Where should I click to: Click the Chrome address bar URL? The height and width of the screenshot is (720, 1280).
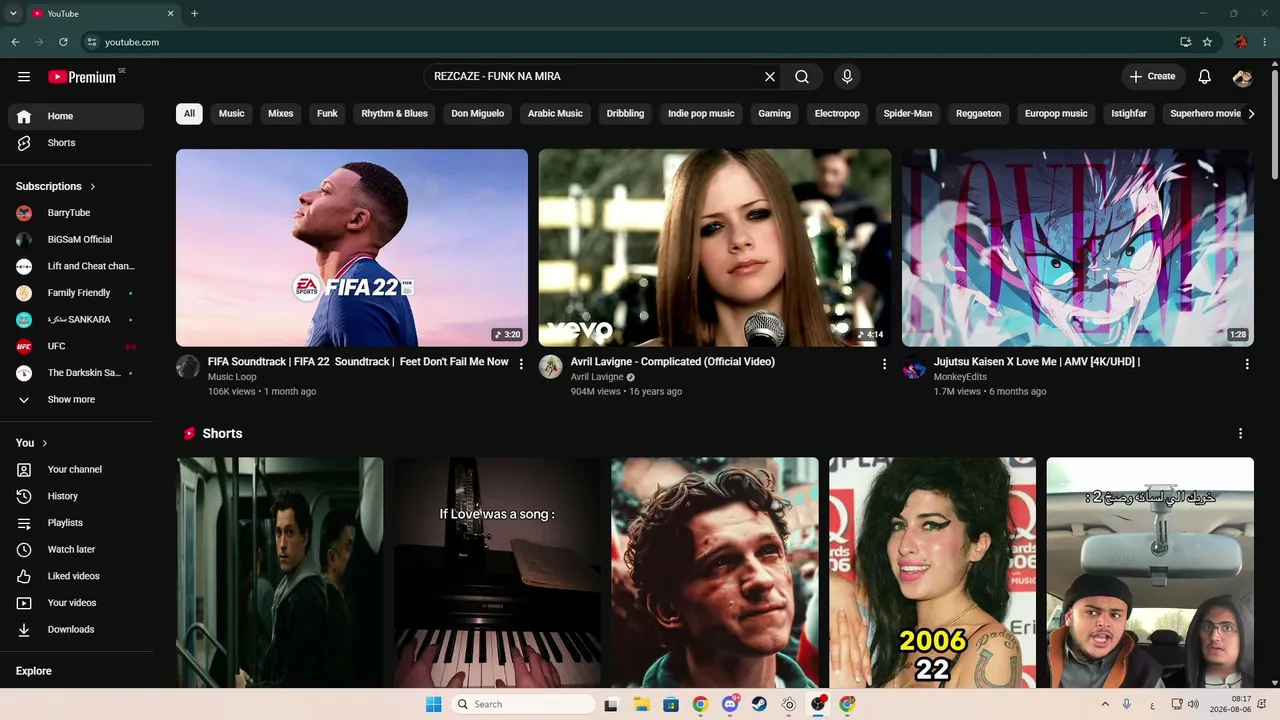coord(132,42)
